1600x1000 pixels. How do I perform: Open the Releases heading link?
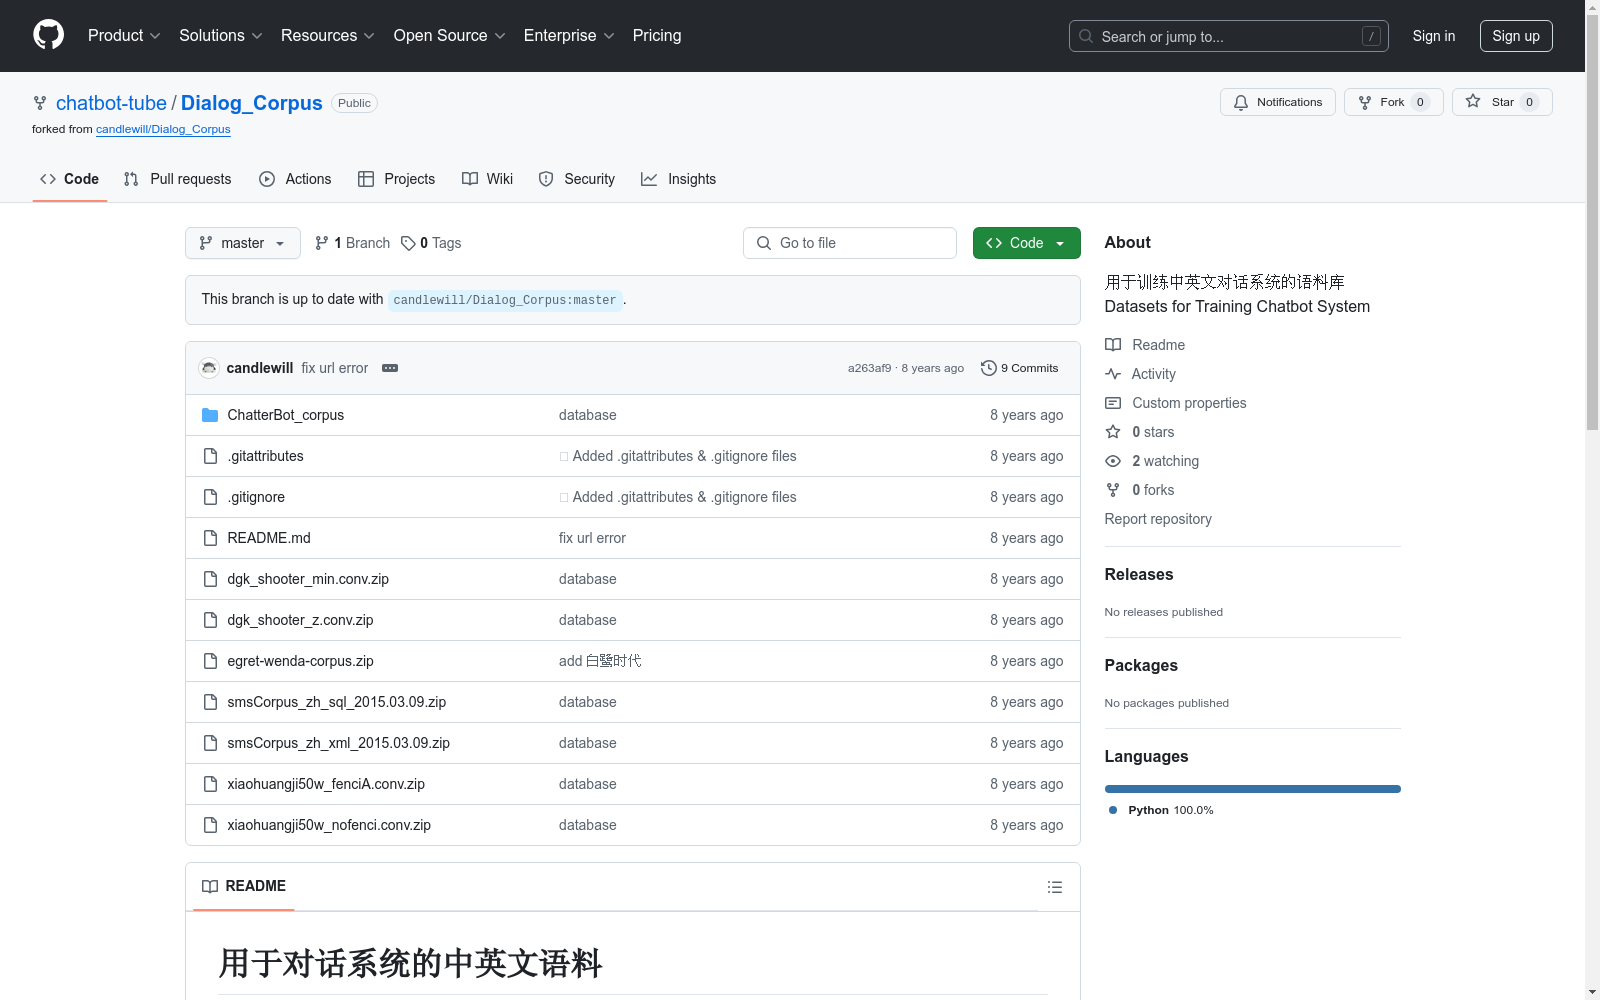pyautogui.click(x=1139, y=574)
